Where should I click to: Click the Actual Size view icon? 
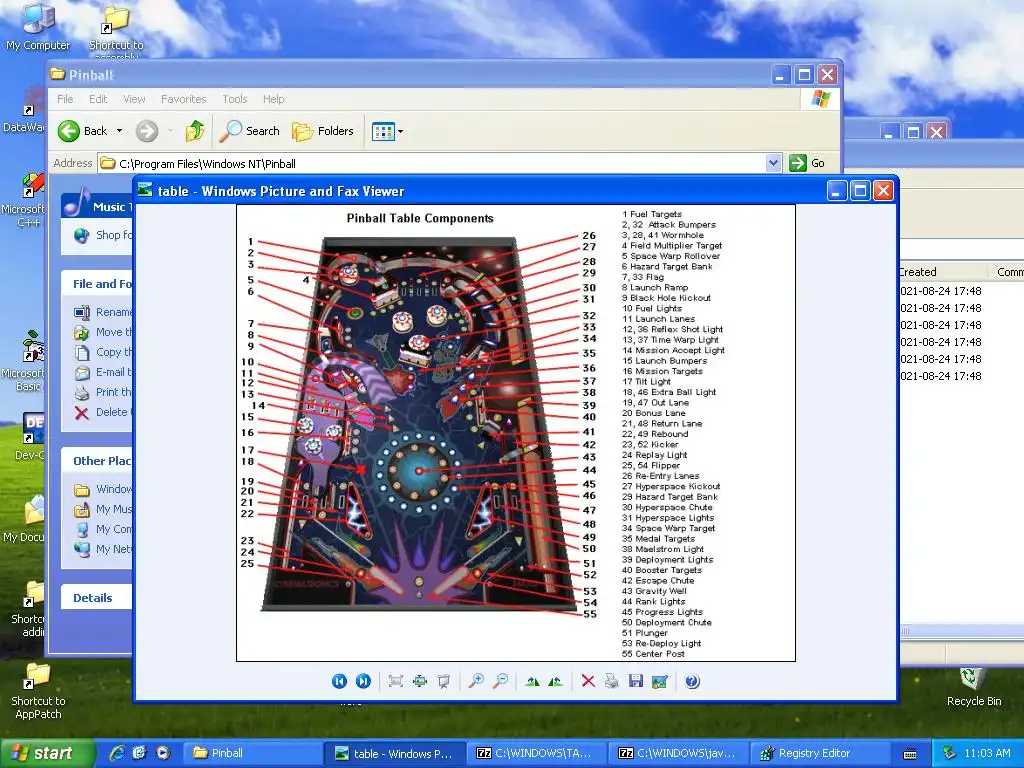click(419, 681)
